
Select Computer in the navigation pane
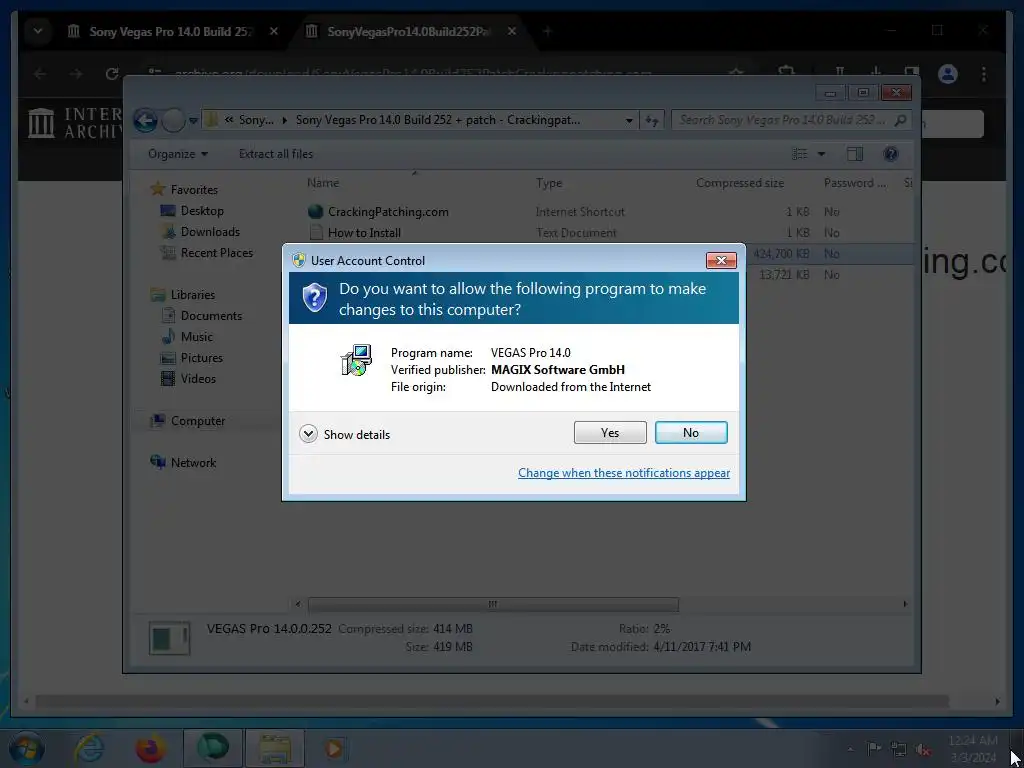[198, 421]
